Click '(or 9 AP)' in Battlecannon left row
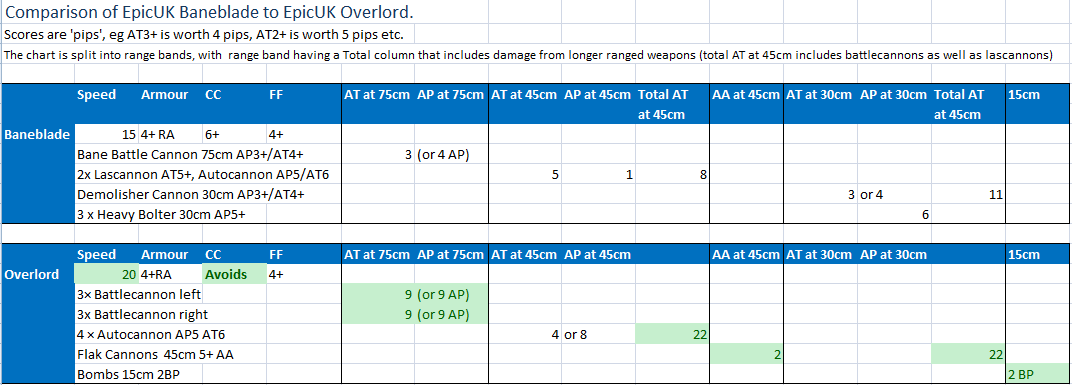Viewport: 1072px width, 385px height. click(x=450, y=295)
